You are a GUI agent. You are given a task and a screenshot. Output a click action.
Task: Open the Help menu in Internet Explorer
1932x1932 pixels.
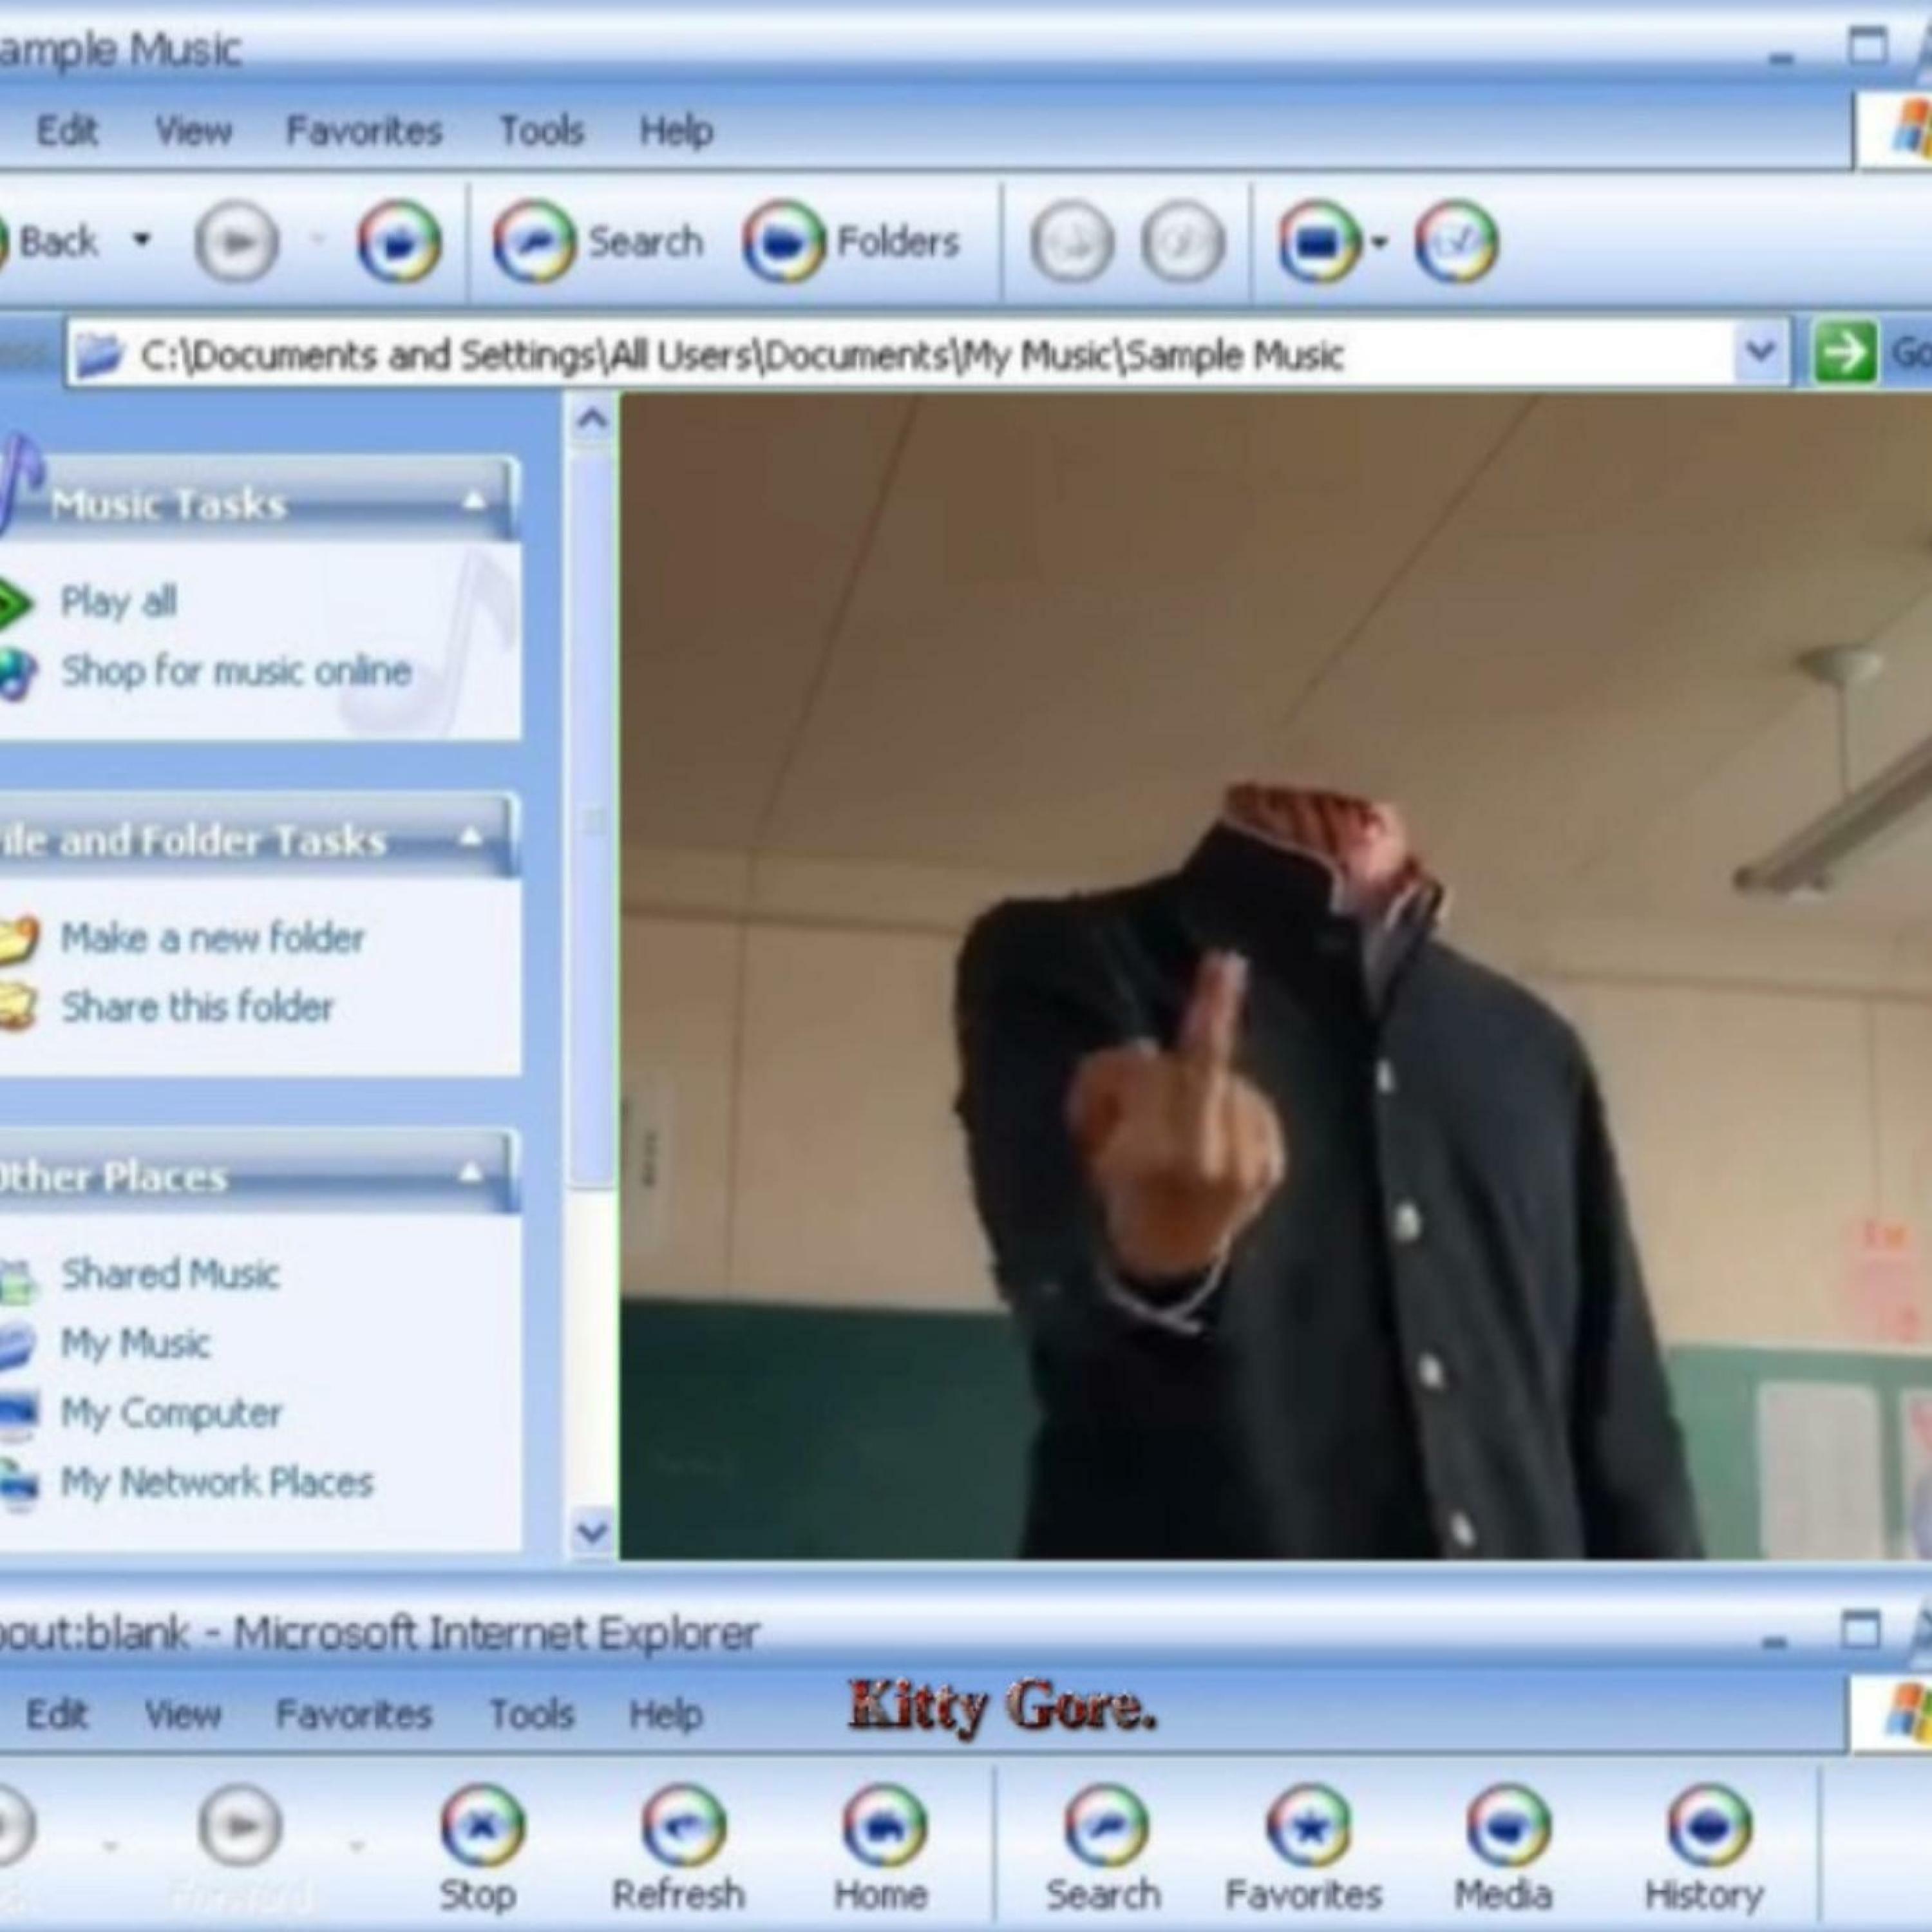pyautogui.click(x=665, y=1714)
